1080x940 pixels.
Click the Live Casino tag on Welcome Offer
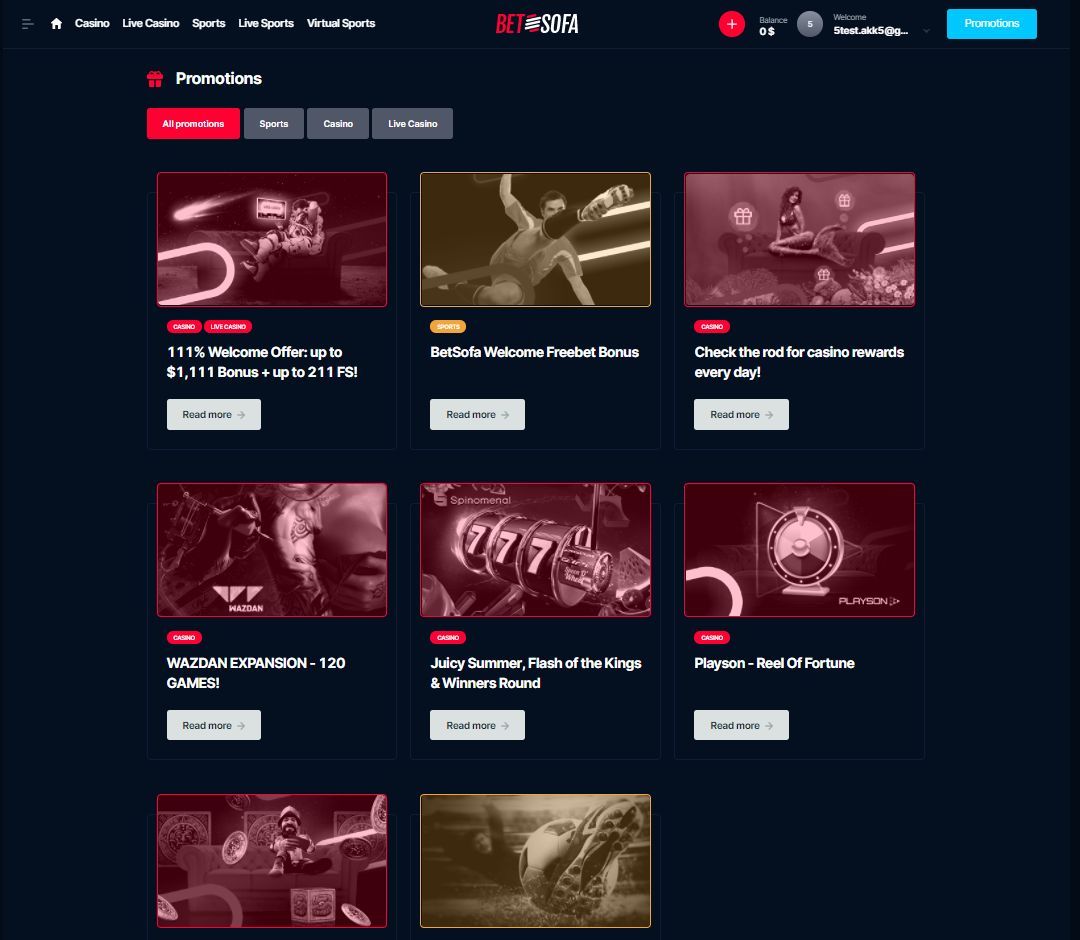(x=228, y=326)
